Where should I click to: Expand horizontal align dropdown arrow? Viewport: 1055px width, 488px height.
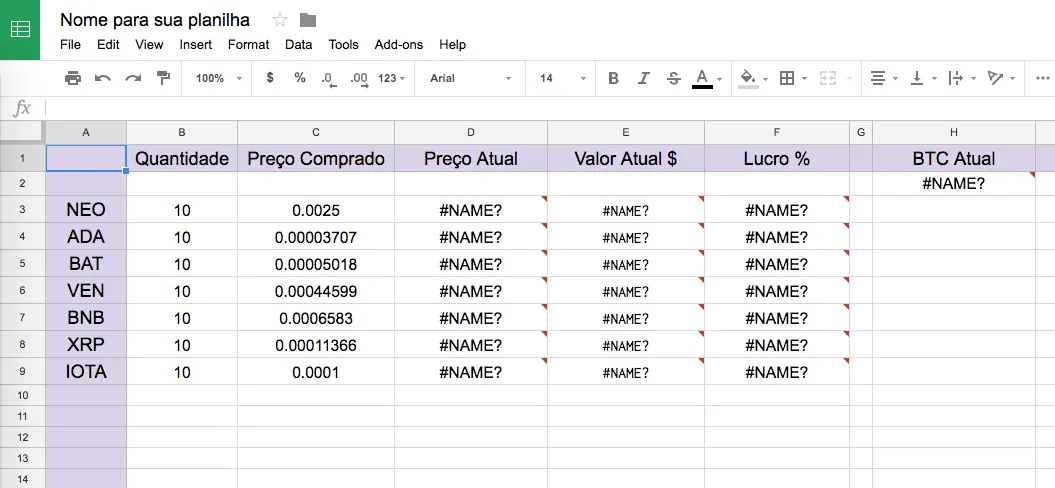(895, 79)
